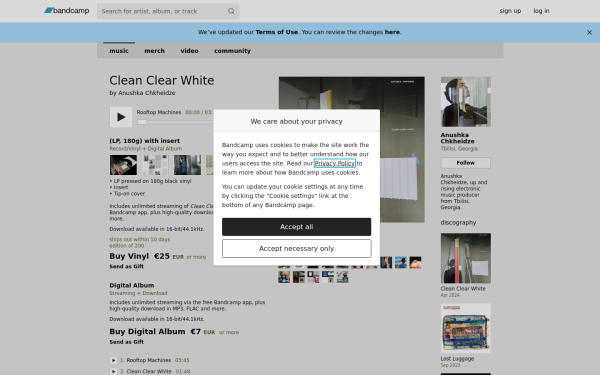This screenshot has height=375, width=600.
Task: Click the search magnifier icon
Action: (x=231, y=11)
